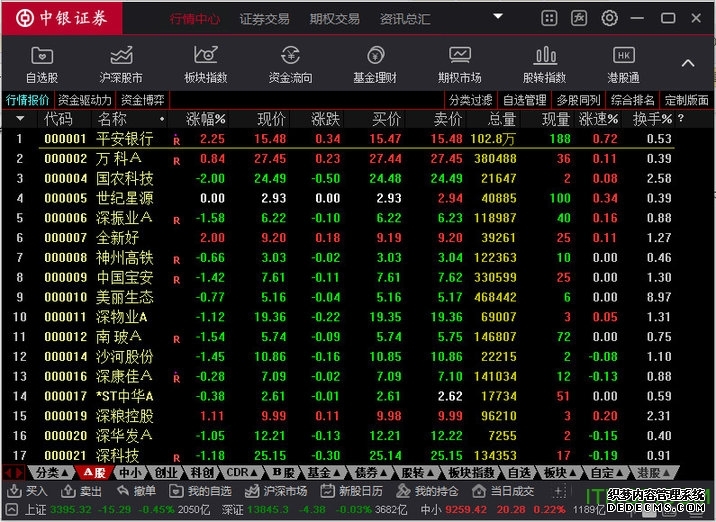Select the 自选 bottom tab
This screenshot has width=716, height=522.
pos(519,473)
